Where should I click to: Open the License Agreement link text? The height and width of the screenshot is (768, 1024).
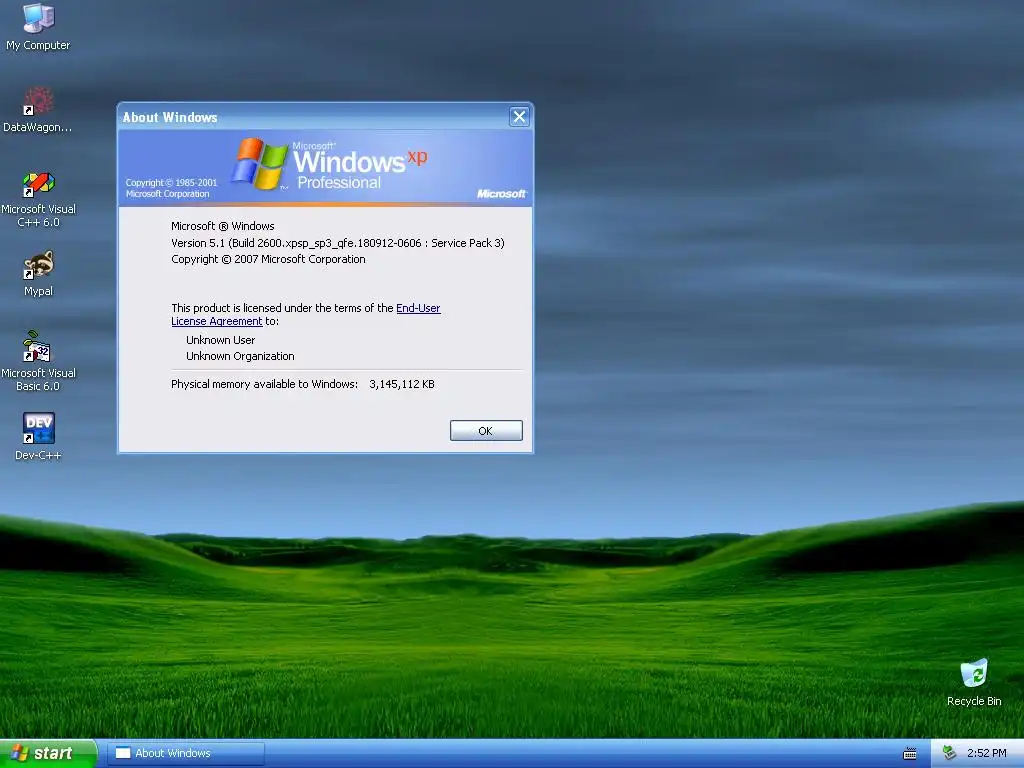(216, 321)
